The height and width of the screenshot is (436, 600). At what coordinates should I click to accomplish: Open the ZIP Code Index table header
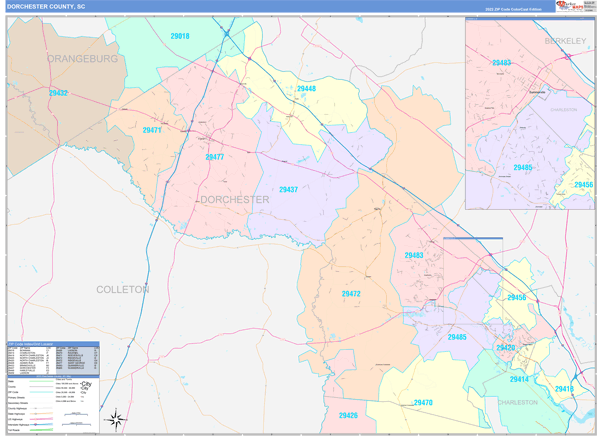pyautogui.click(x=30, y=343)
